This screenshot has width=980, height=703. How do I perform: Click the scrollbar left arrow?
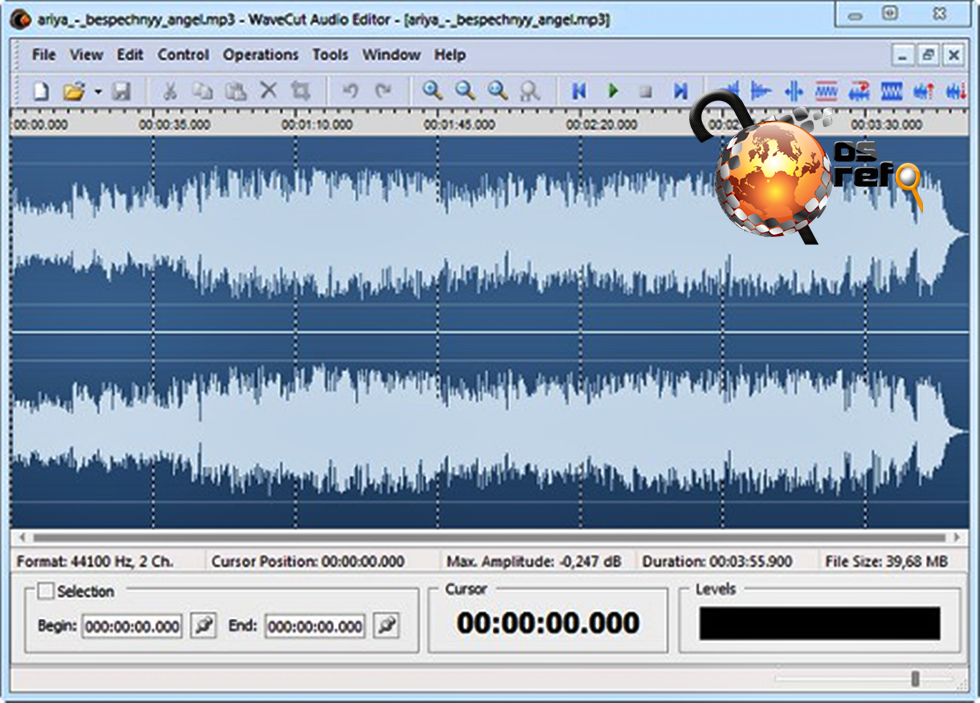pos(22,537)
